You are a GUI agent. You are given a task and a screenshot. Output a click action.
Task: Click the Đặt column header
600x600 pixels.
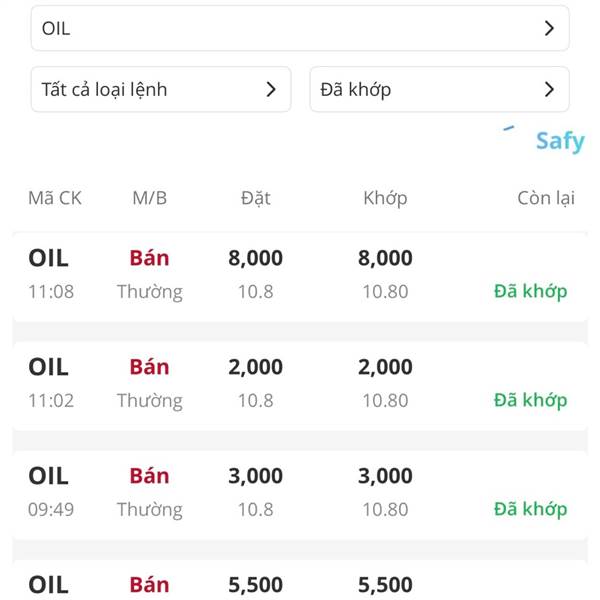256,198
